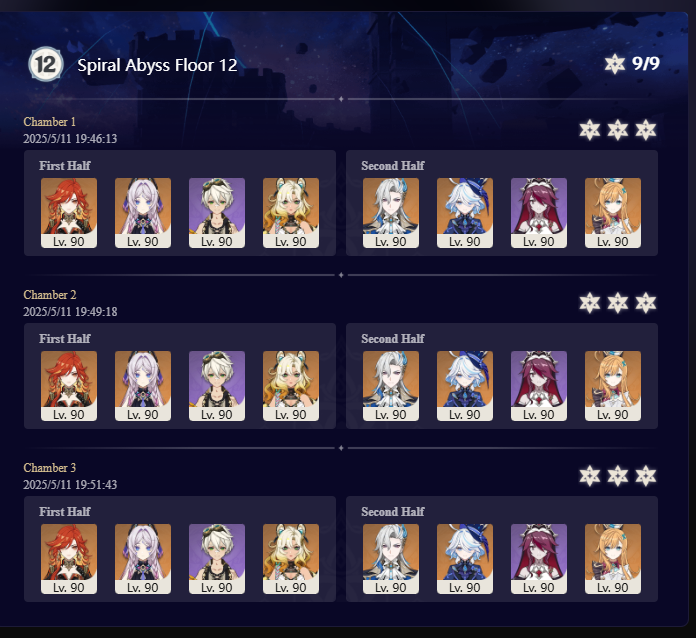Select red-haired character in Chamber 1 First Half
The image size is (696, 638).
69,213
